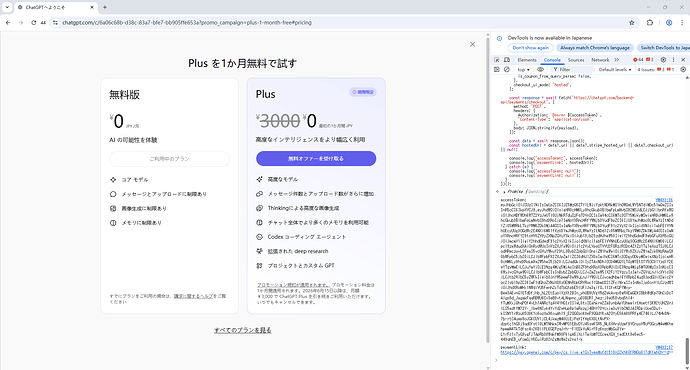
Task: Expand more DevTools tabs chevron
Action: click(617, 60)
